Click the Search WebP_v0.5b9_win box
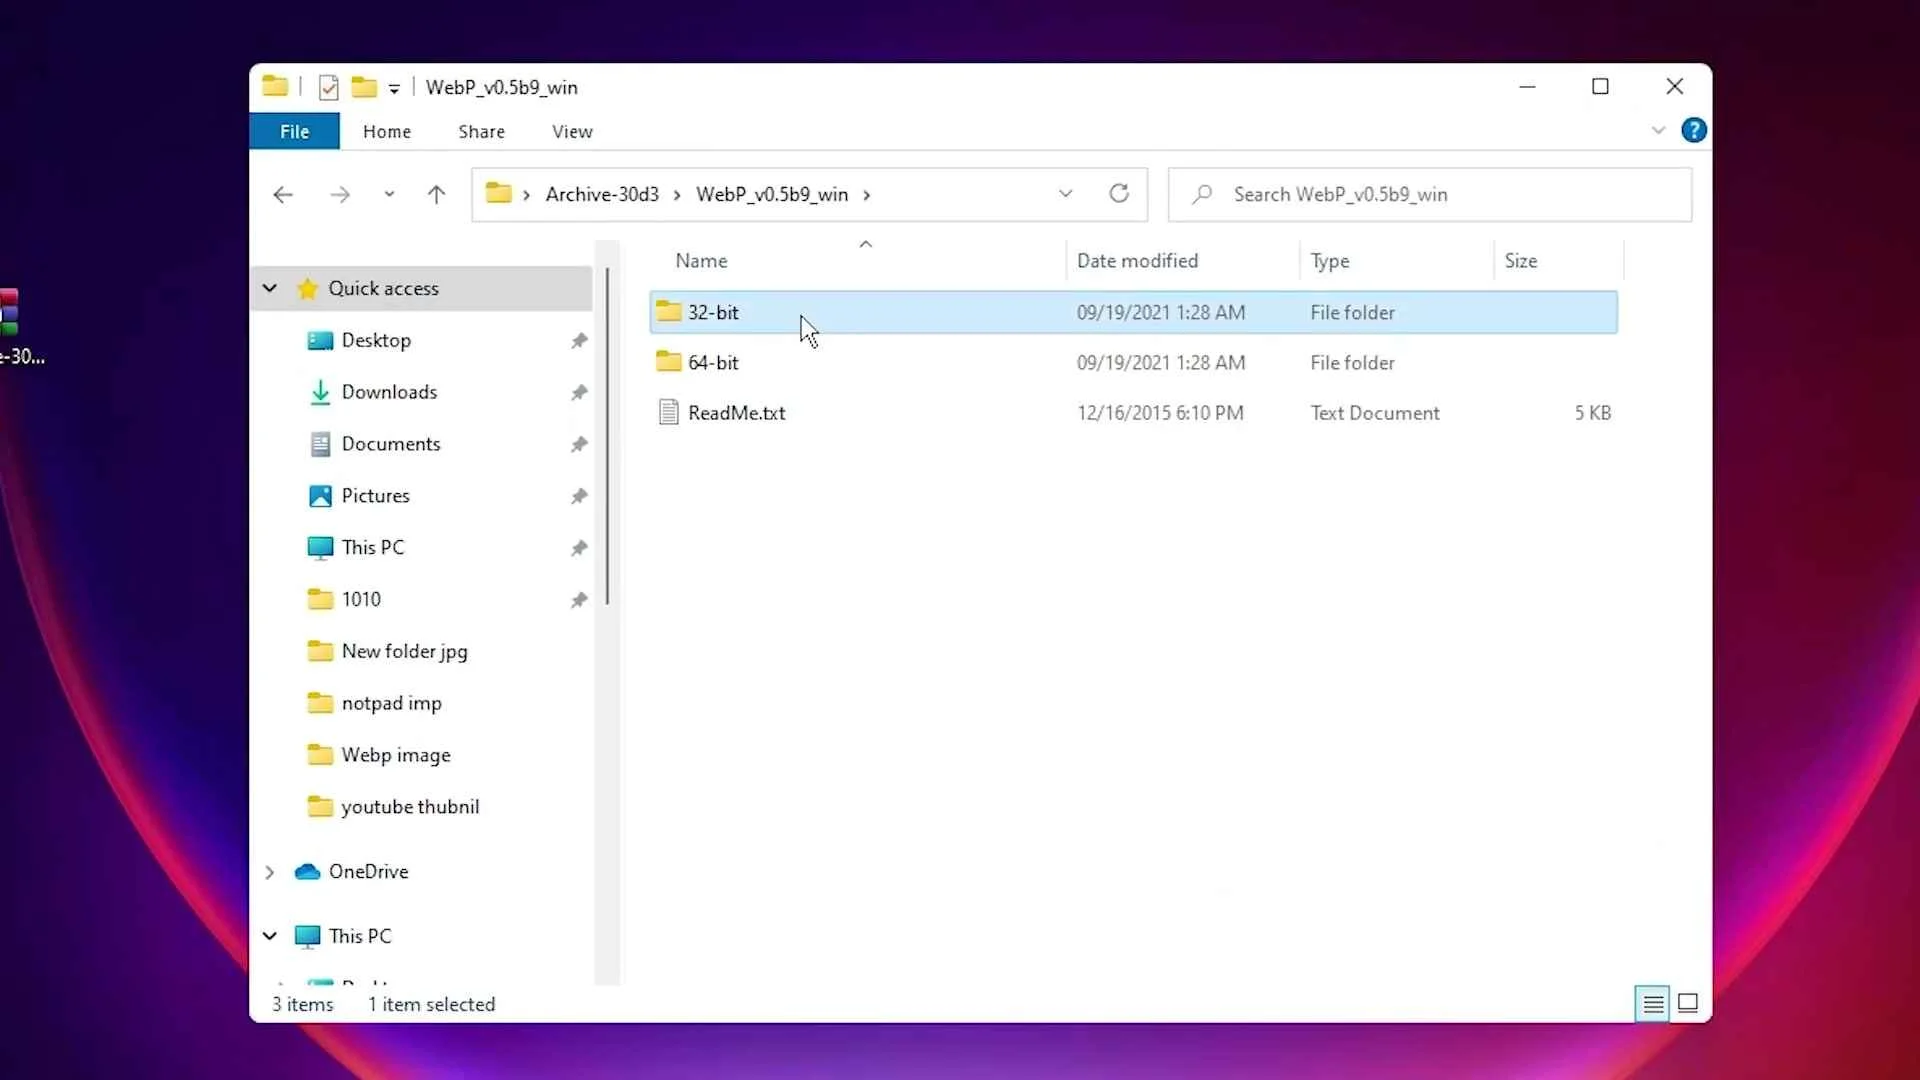The width and height of the screenshot is (1920, 1080). click(1430, 194)
